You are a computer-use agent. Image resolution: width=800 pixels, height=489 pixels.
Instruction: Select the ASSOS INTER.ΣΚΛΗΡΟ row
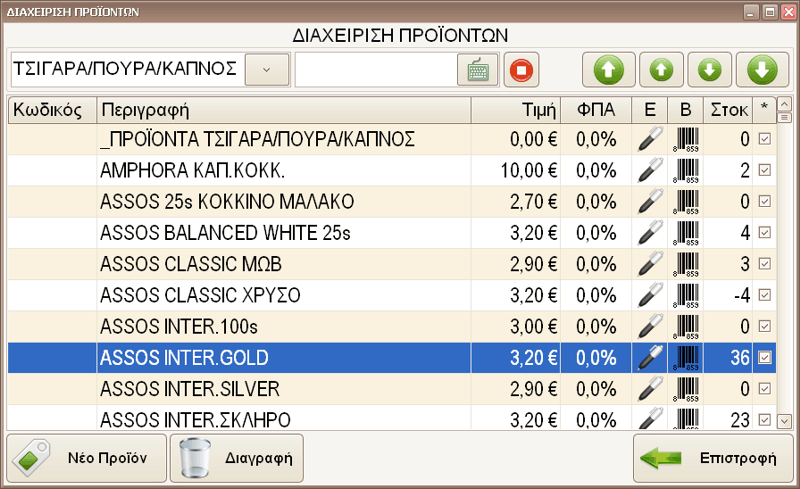point(392,419)
